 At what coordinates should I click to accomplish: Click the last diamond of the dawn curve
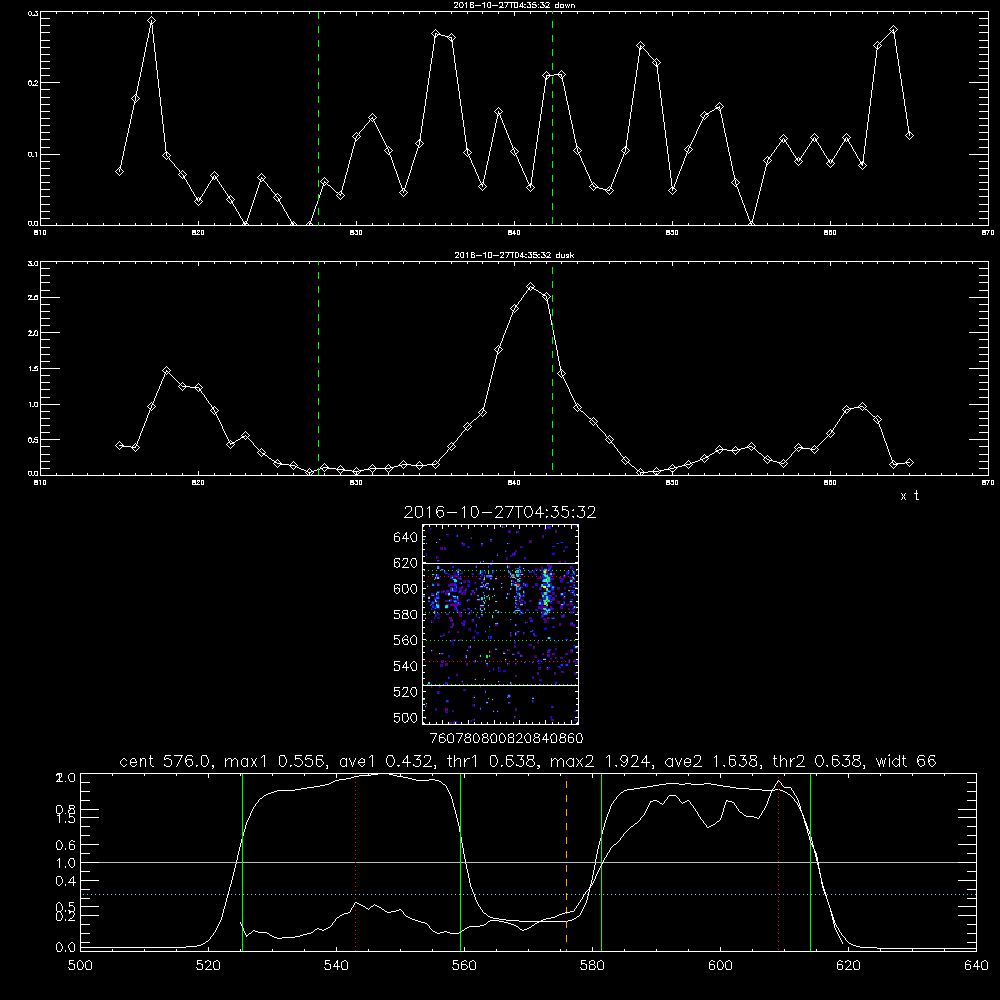pos(909,135)
